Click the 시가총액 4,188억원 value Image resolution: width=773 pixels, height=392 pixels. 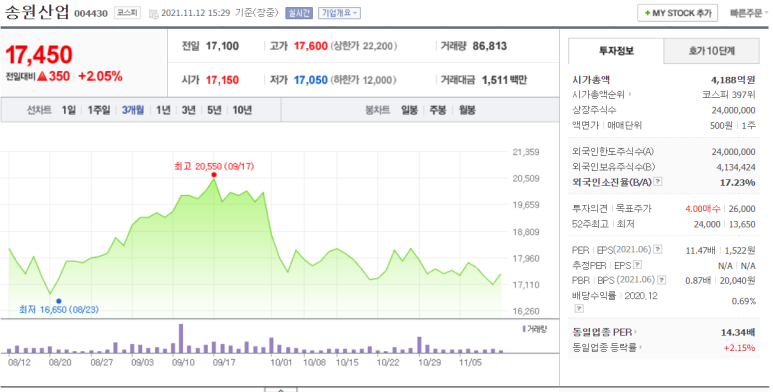pyautogui.click(x=733, y=79)
